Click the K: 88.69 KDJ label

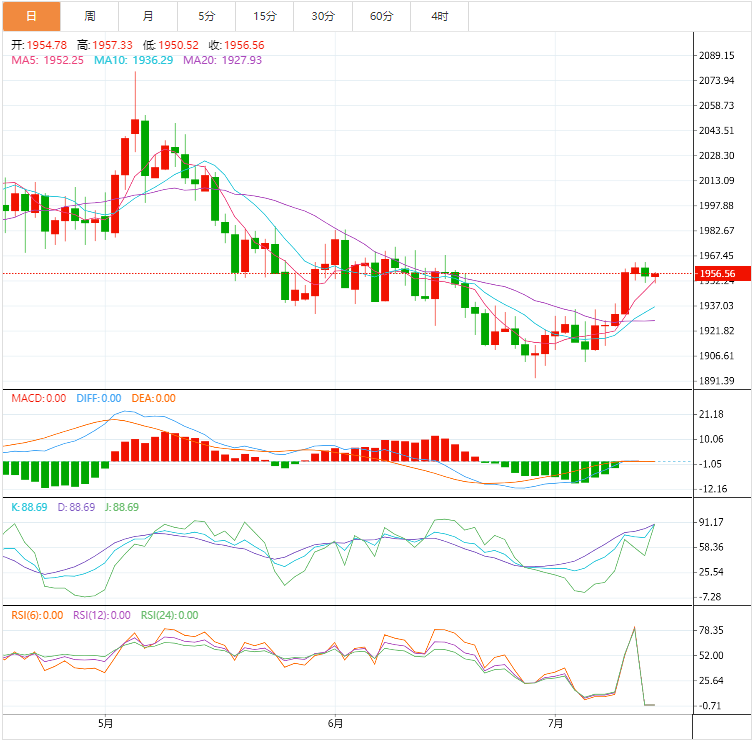click(29, 507)
